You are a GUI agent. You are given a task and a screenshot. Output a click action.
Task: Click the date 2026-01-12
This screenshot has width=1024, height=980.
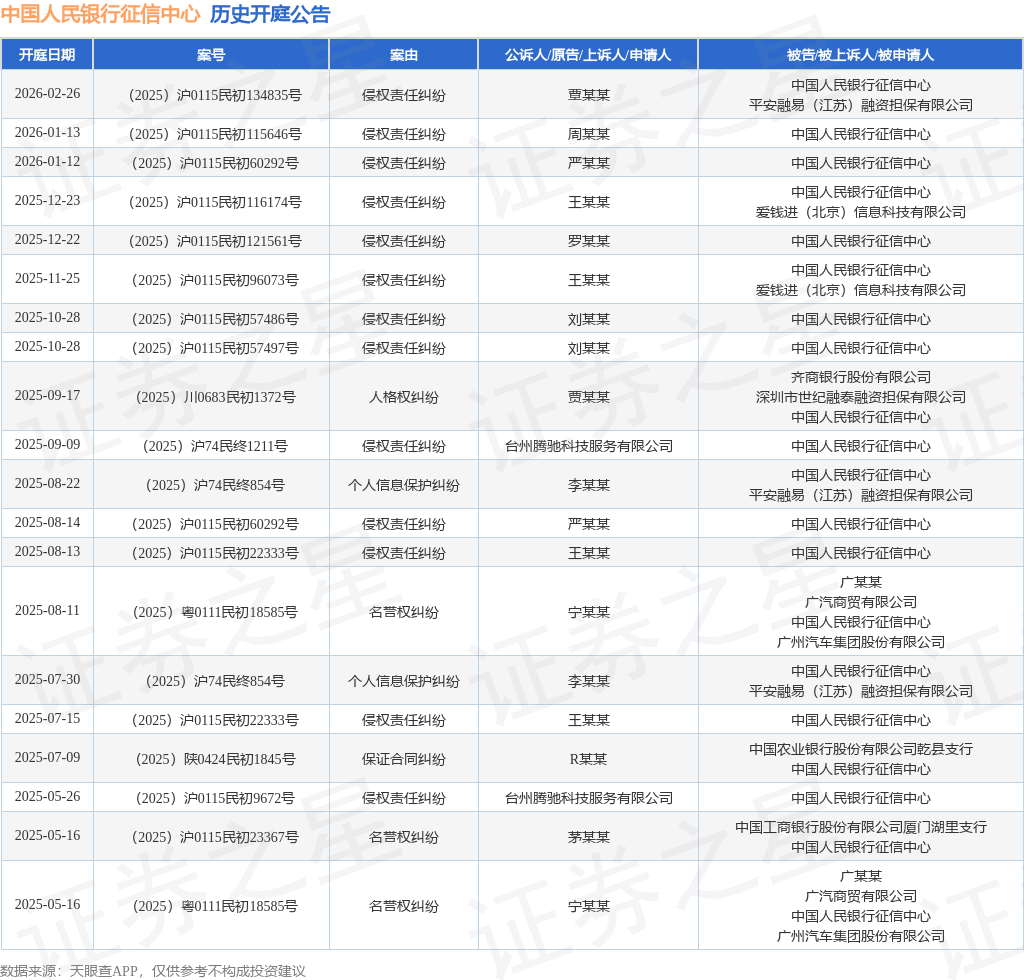coord(47,161)
